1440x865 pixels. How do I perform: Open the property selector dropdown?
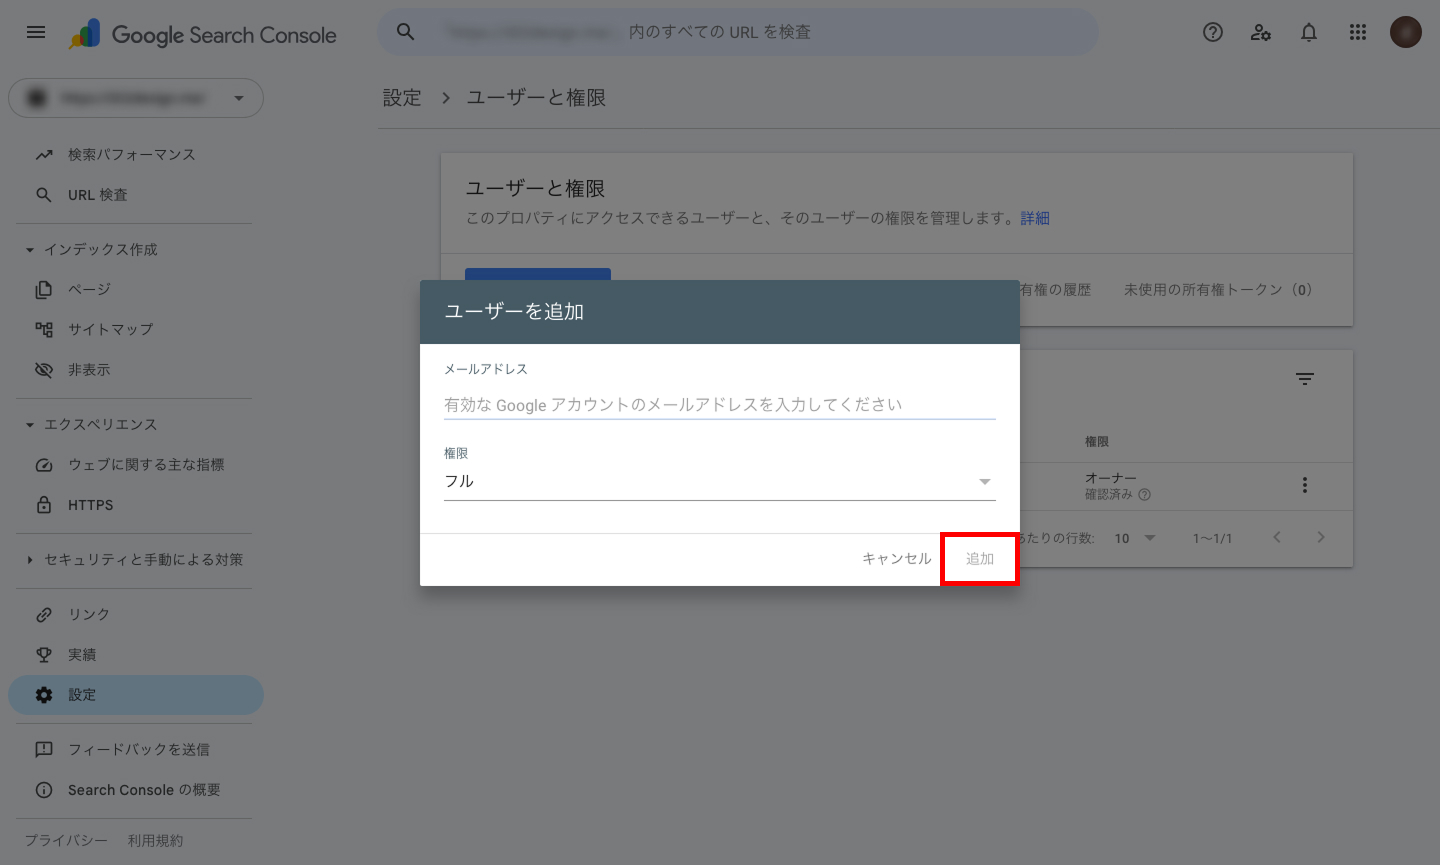[x=136, y=98]
